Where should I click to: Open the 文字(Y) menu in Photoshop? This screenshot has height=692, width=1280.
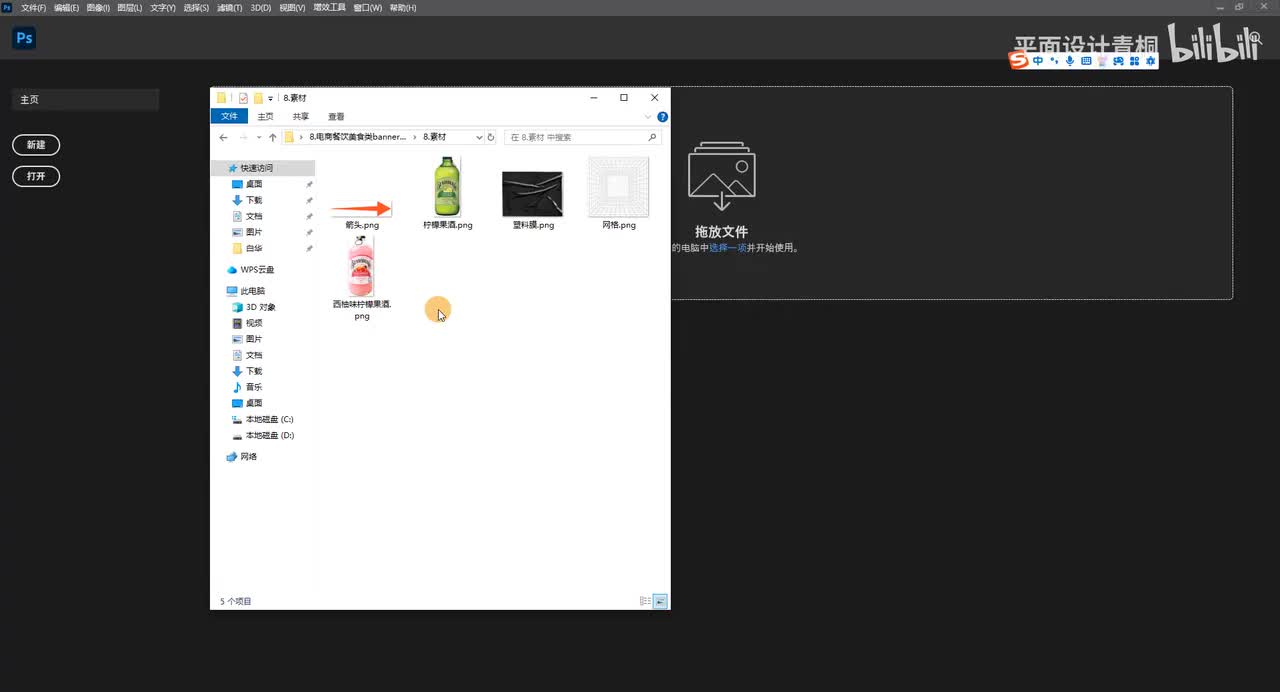163,7
